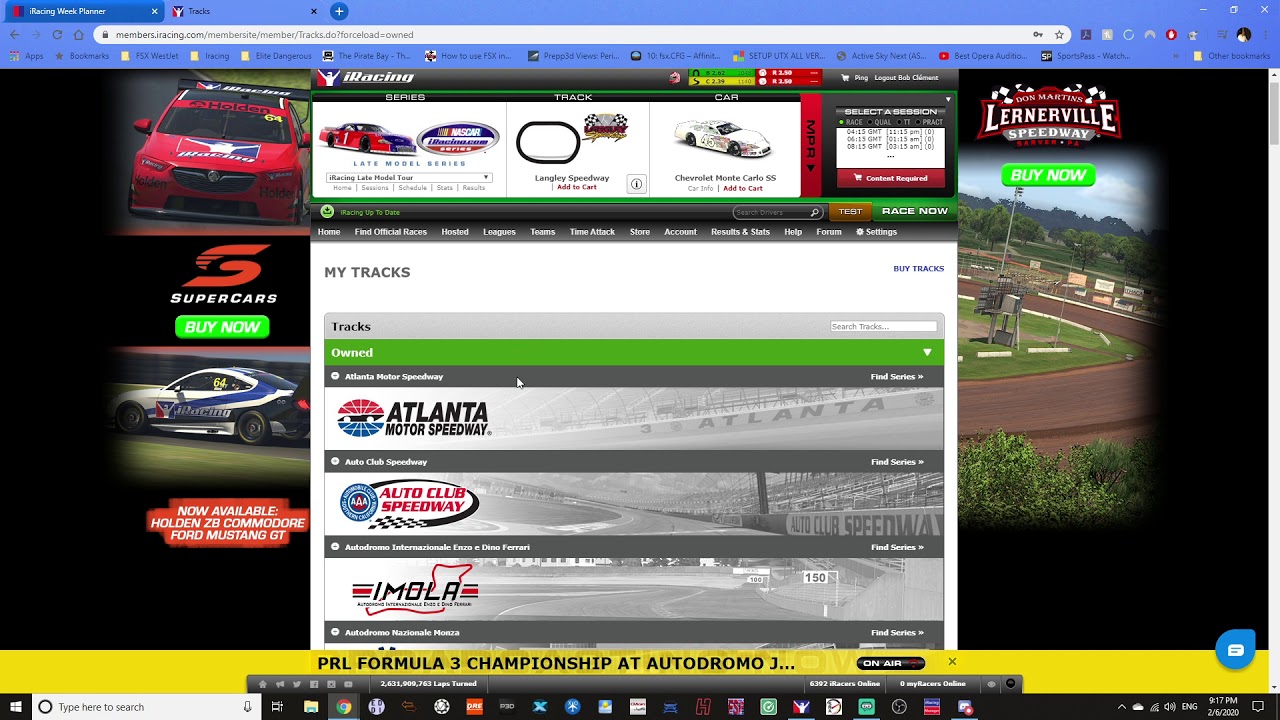
Task: Click the white collapse arrow above Select a Session
Action: click(948, 99)
